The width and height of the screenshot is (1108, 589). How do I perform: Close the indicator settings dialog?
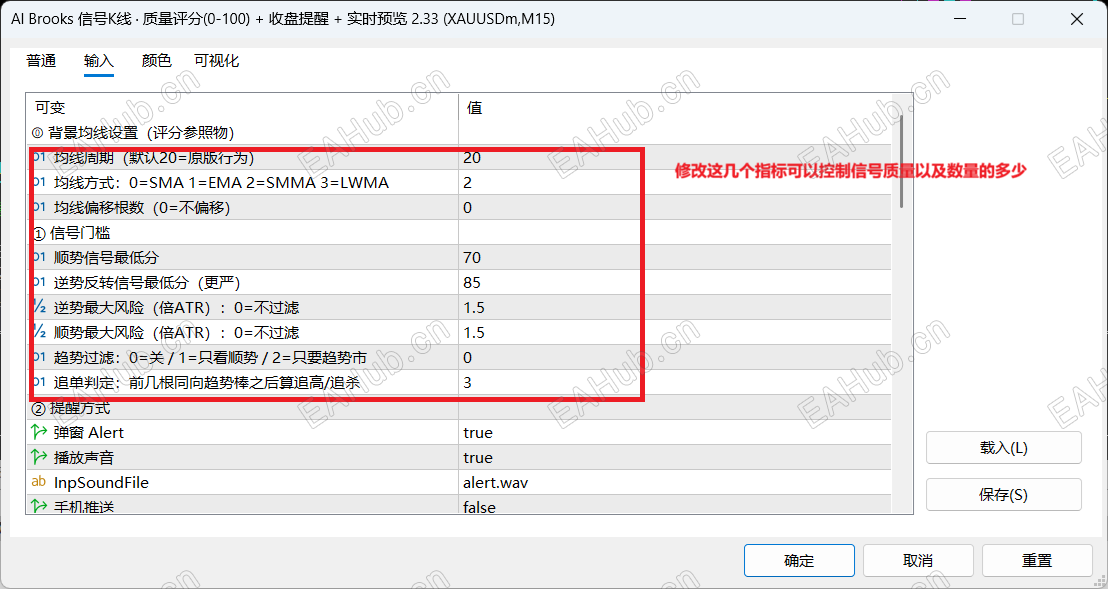coord(1077,19)
